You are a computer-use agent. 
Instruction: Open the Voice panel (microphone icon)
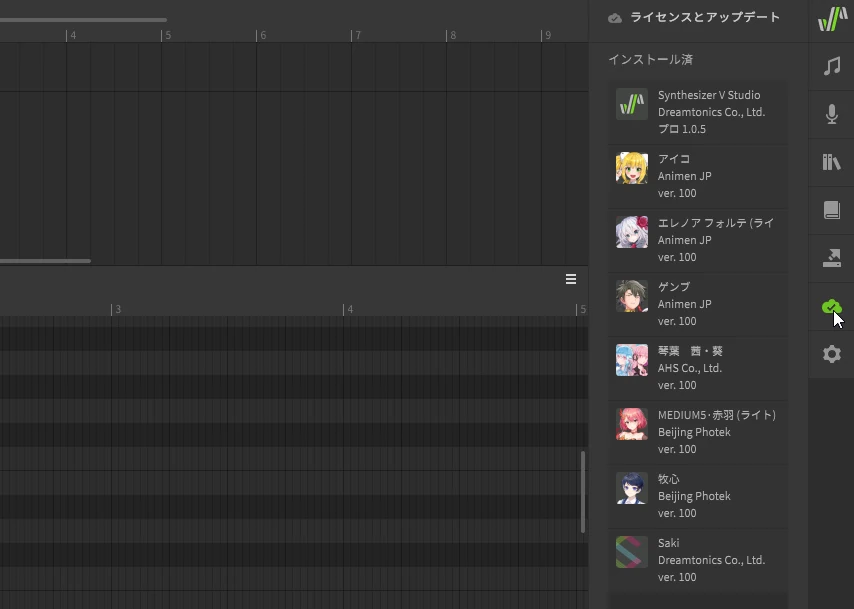point(832,114)
